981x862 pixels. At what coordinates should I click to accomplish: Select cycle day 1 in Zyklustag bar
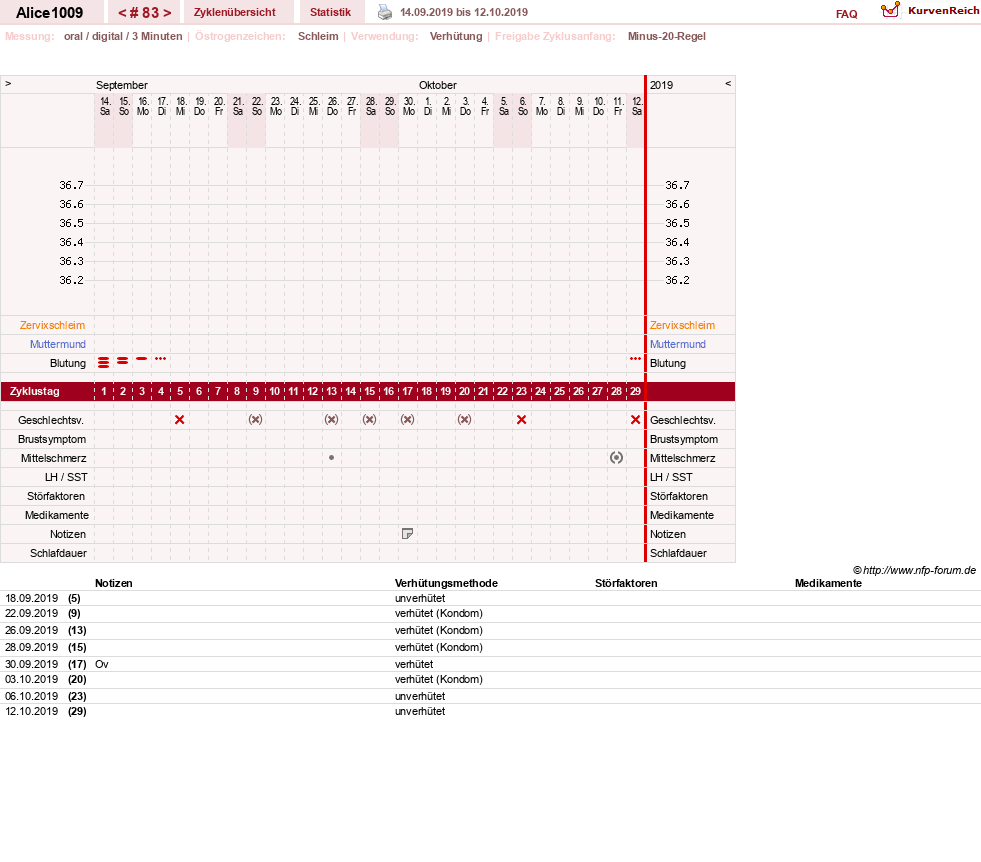point(104,392)
